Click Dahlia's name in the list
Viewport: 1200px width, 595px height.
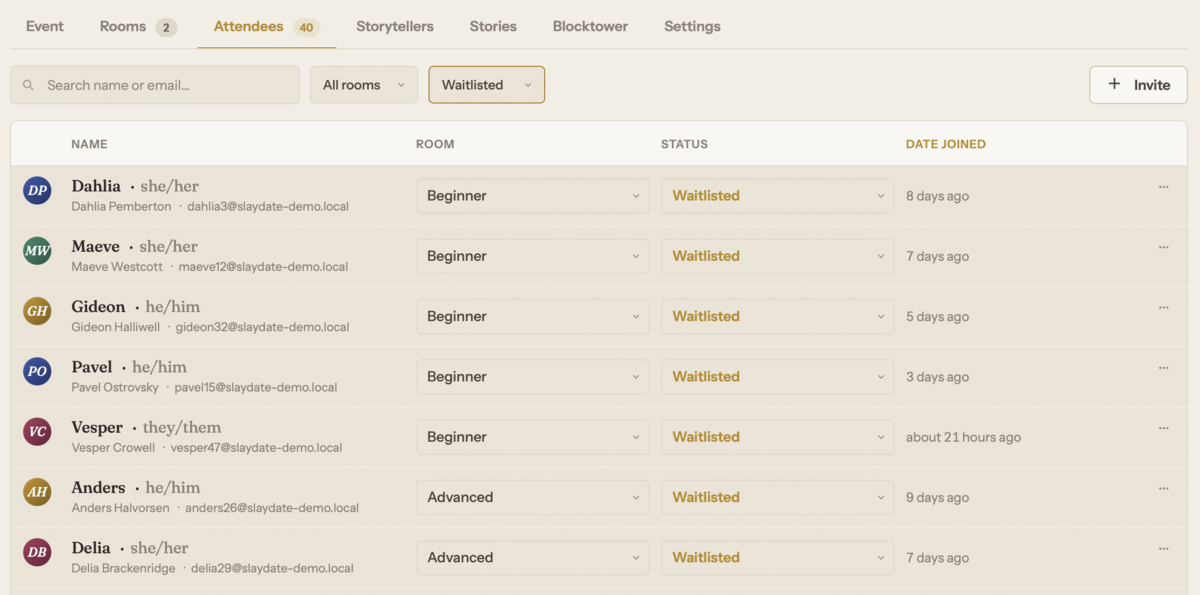click(96, 186)
